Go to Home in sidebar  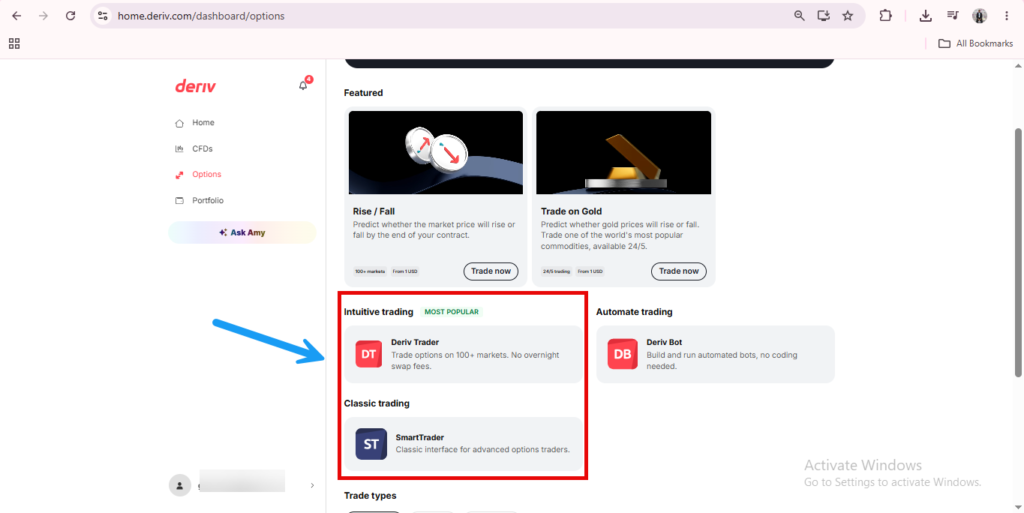(203, 123)
